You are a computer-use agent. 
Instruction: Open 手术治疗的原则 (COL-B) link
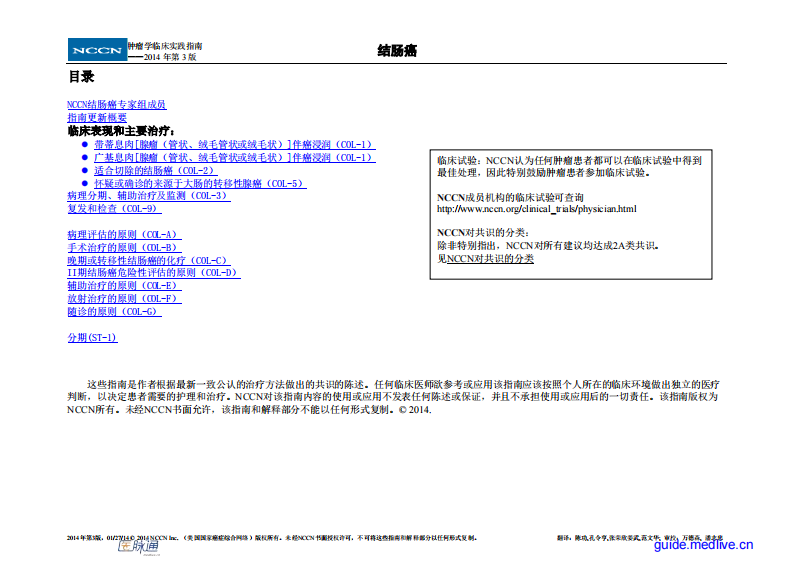point(124,247)
